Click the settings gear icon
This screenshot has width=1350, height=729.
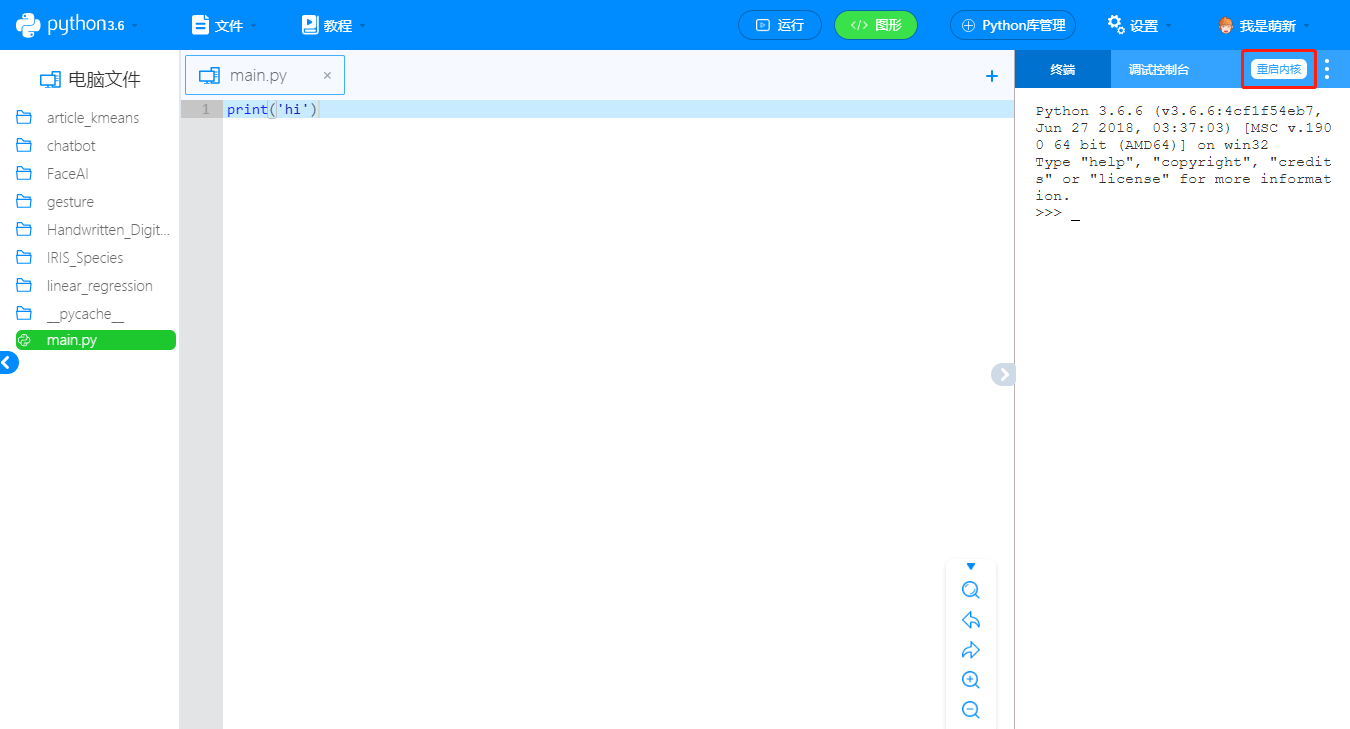pyautogui.click(x=1116, y=24)
